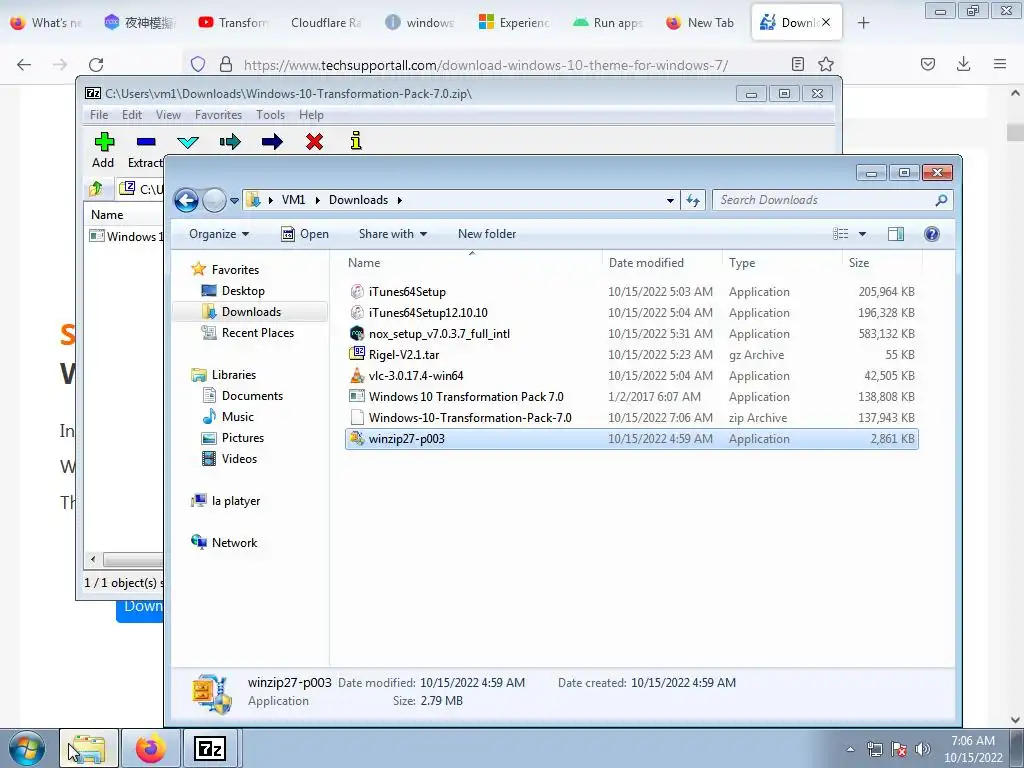1024x768 pixels.
Task: Select nox_setup_v7.0.3.7_full_intl file
Action: pyautogui.click(x=632, y=334)
